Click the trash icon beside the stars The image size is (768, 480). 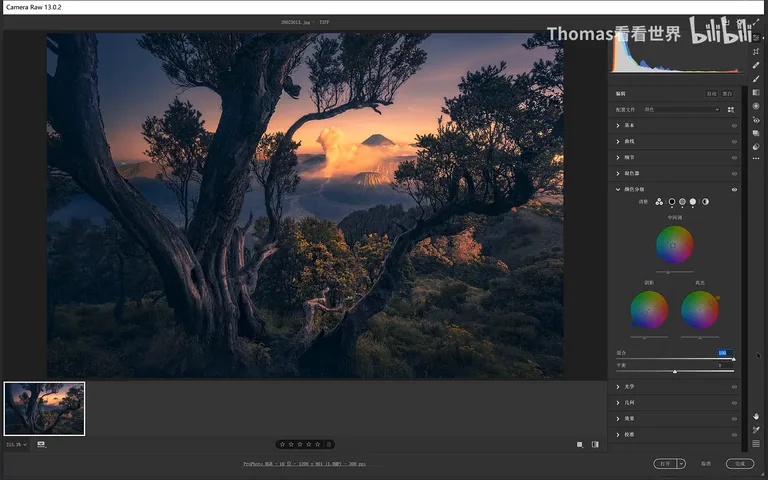coord(329,444)
